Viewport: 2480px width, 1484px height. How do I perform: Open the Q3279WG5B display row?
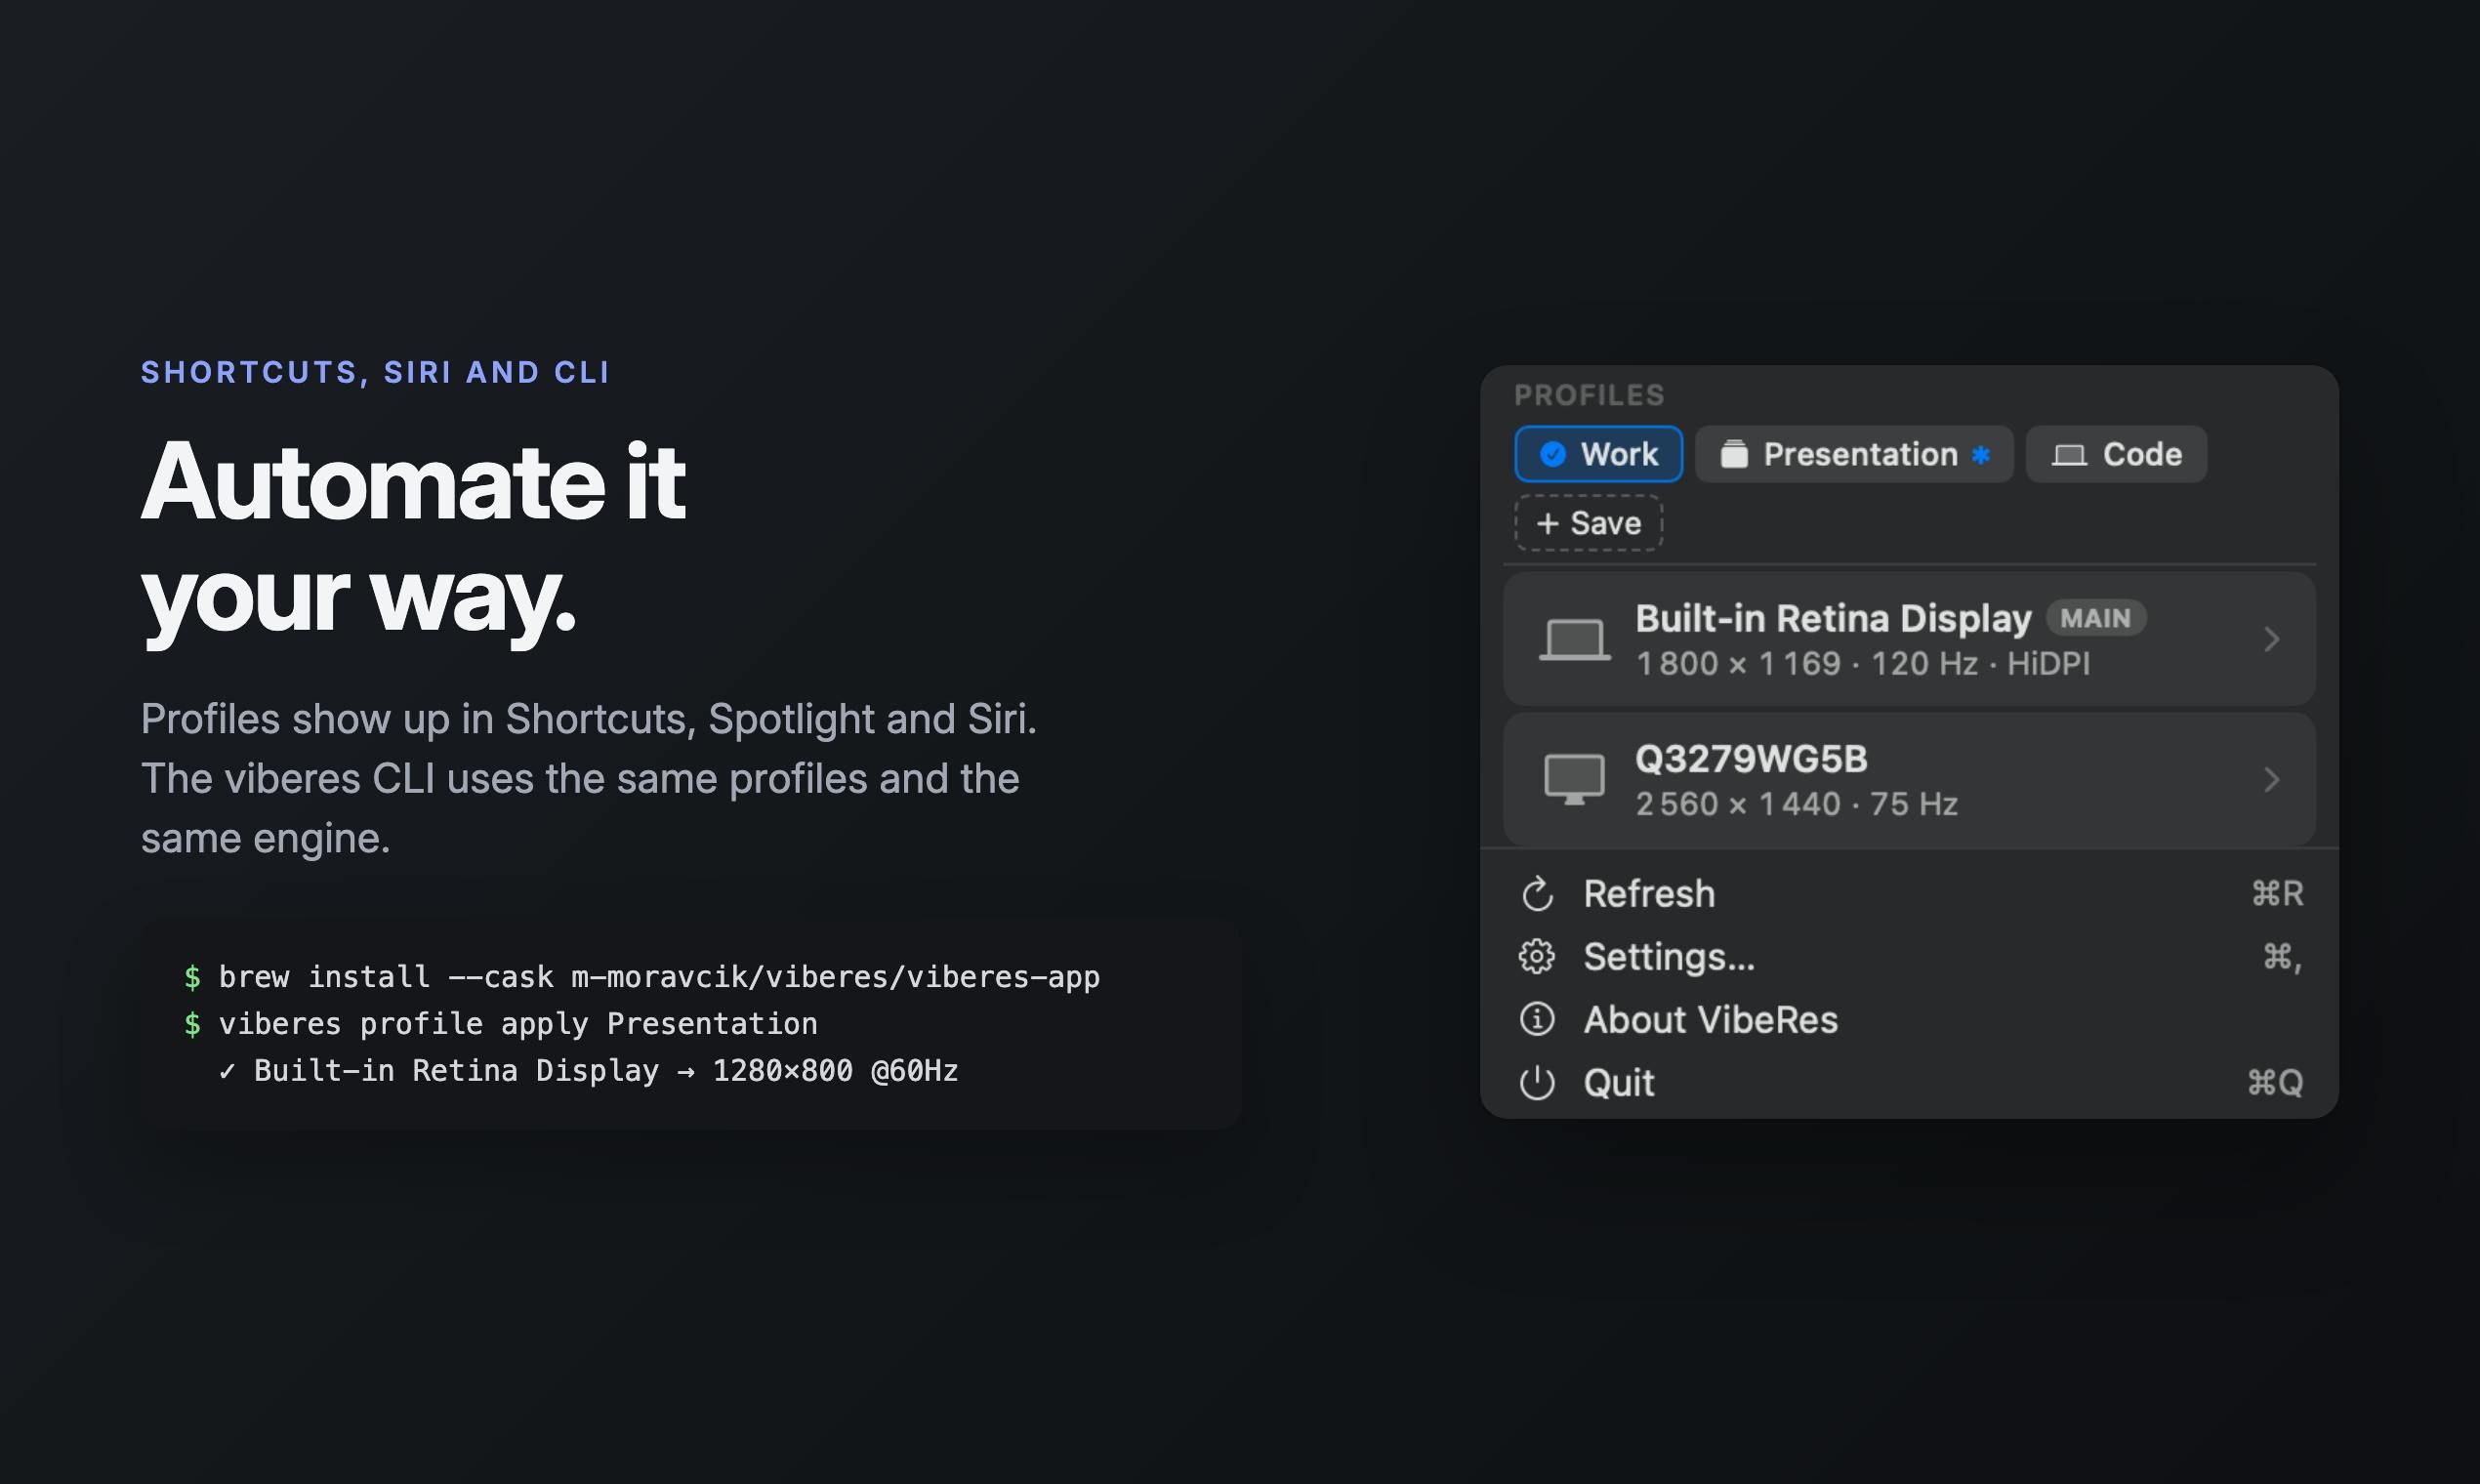pyautogui.click(x=1909, y=779)
